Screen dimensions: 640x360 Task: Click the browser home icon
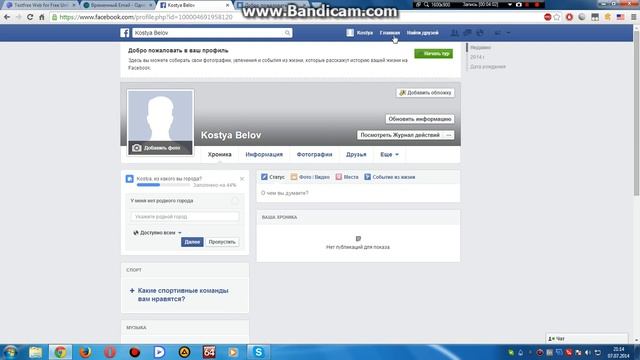coord(41,17)
